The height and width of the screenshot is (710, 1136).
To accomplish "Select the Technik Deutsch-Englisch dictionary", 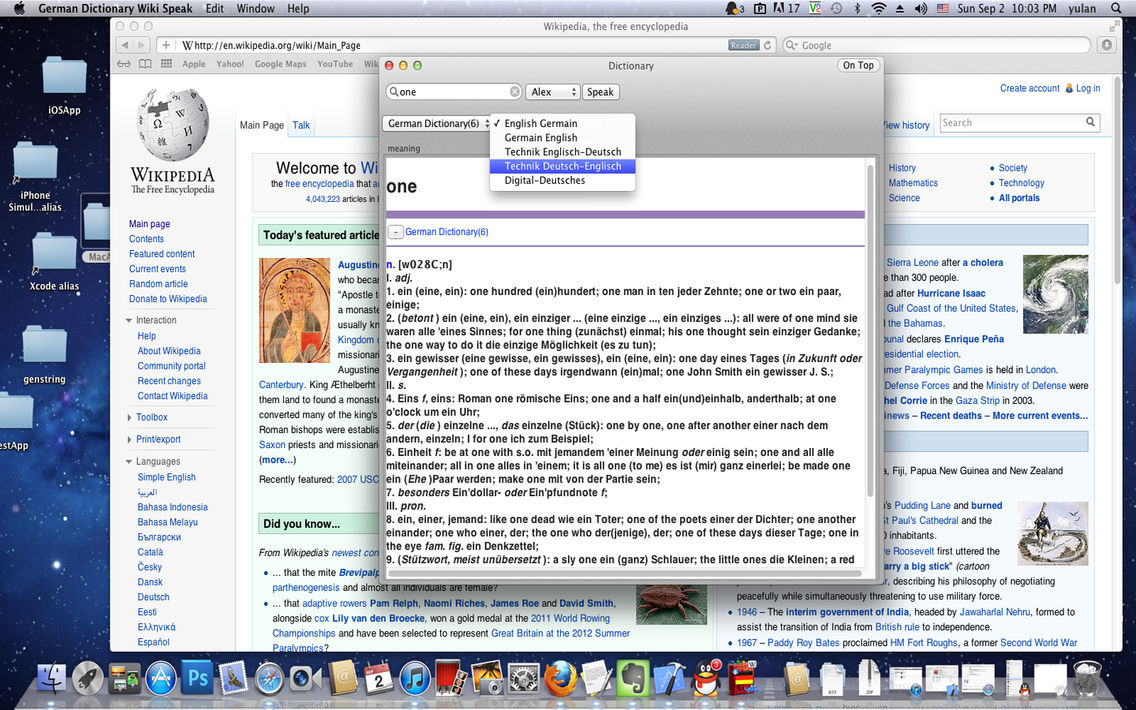I will (563, 166).
